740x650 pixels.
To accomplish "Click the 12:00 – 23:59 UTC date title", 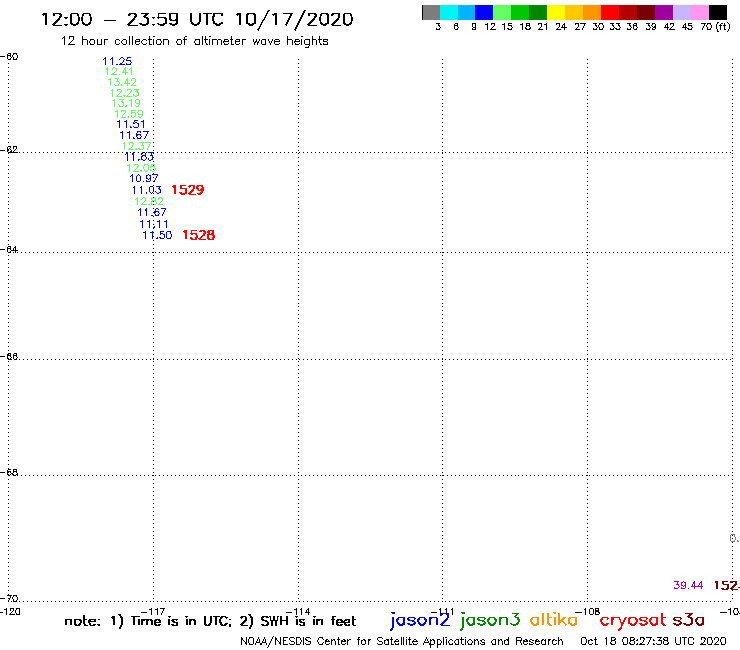I will click(x=197, y=19).
